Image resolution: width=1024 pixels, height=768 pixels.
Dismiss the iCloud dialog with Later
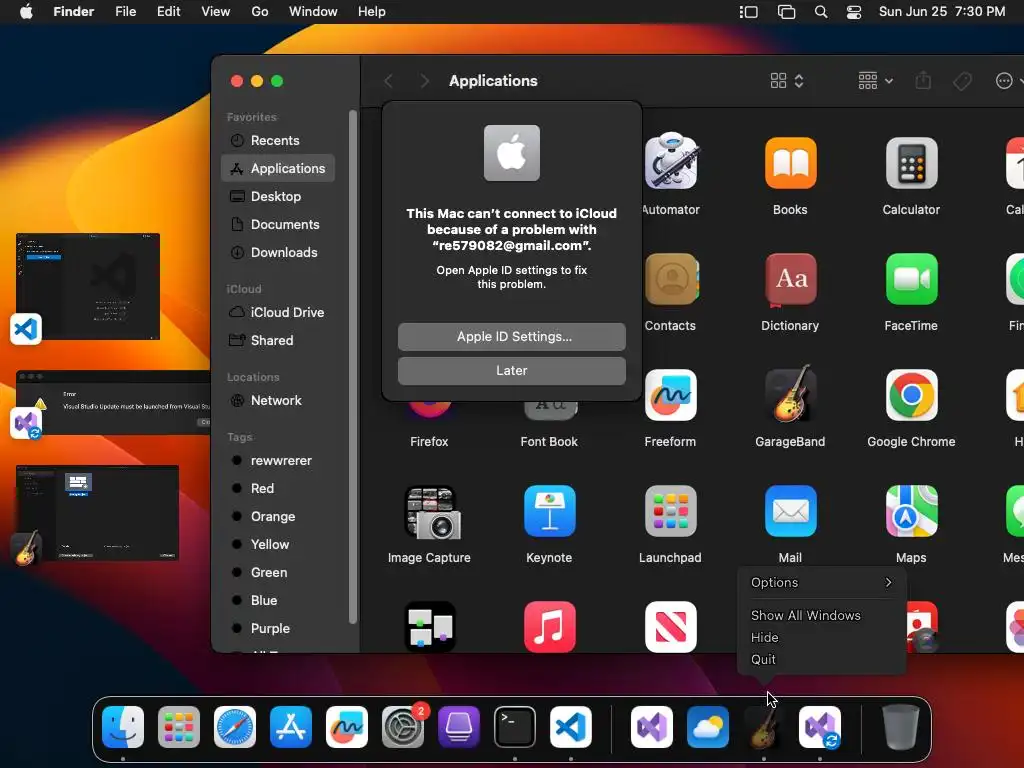[511, 371]
